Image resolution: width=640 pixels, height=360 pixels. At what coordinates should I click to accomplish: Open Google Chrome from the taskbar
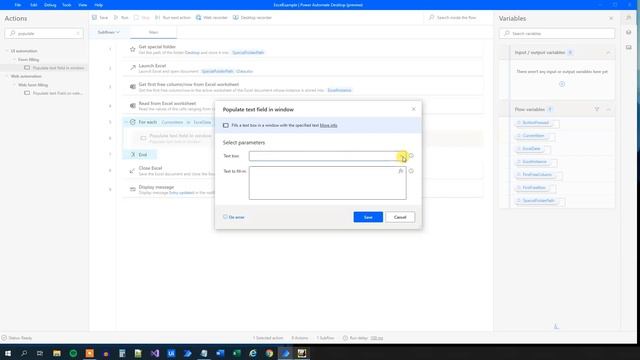269,353
